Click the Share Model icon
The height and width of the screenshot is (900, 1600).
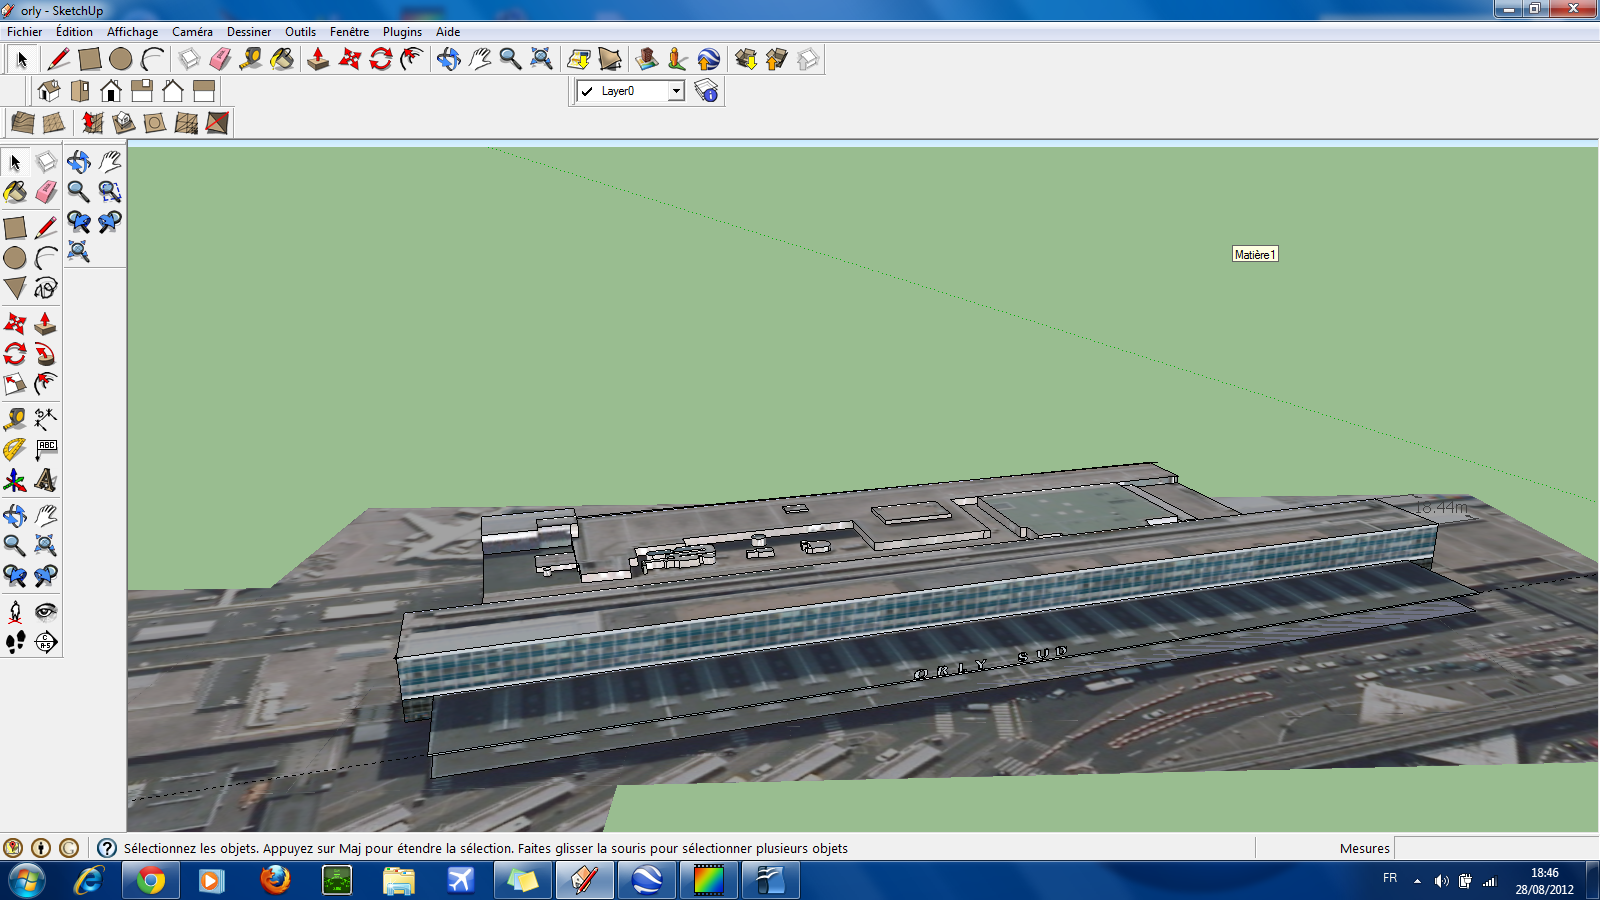click(x=777, y=59)
